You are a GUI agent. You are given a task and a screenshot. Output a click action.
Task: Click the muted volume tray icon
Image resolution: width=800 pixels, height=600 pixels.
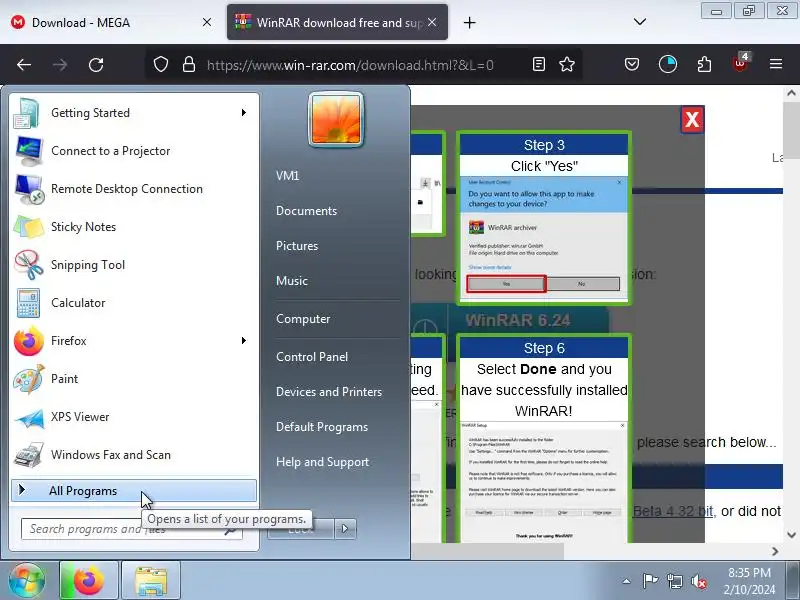pyautogui.click(x=698, y=581)
